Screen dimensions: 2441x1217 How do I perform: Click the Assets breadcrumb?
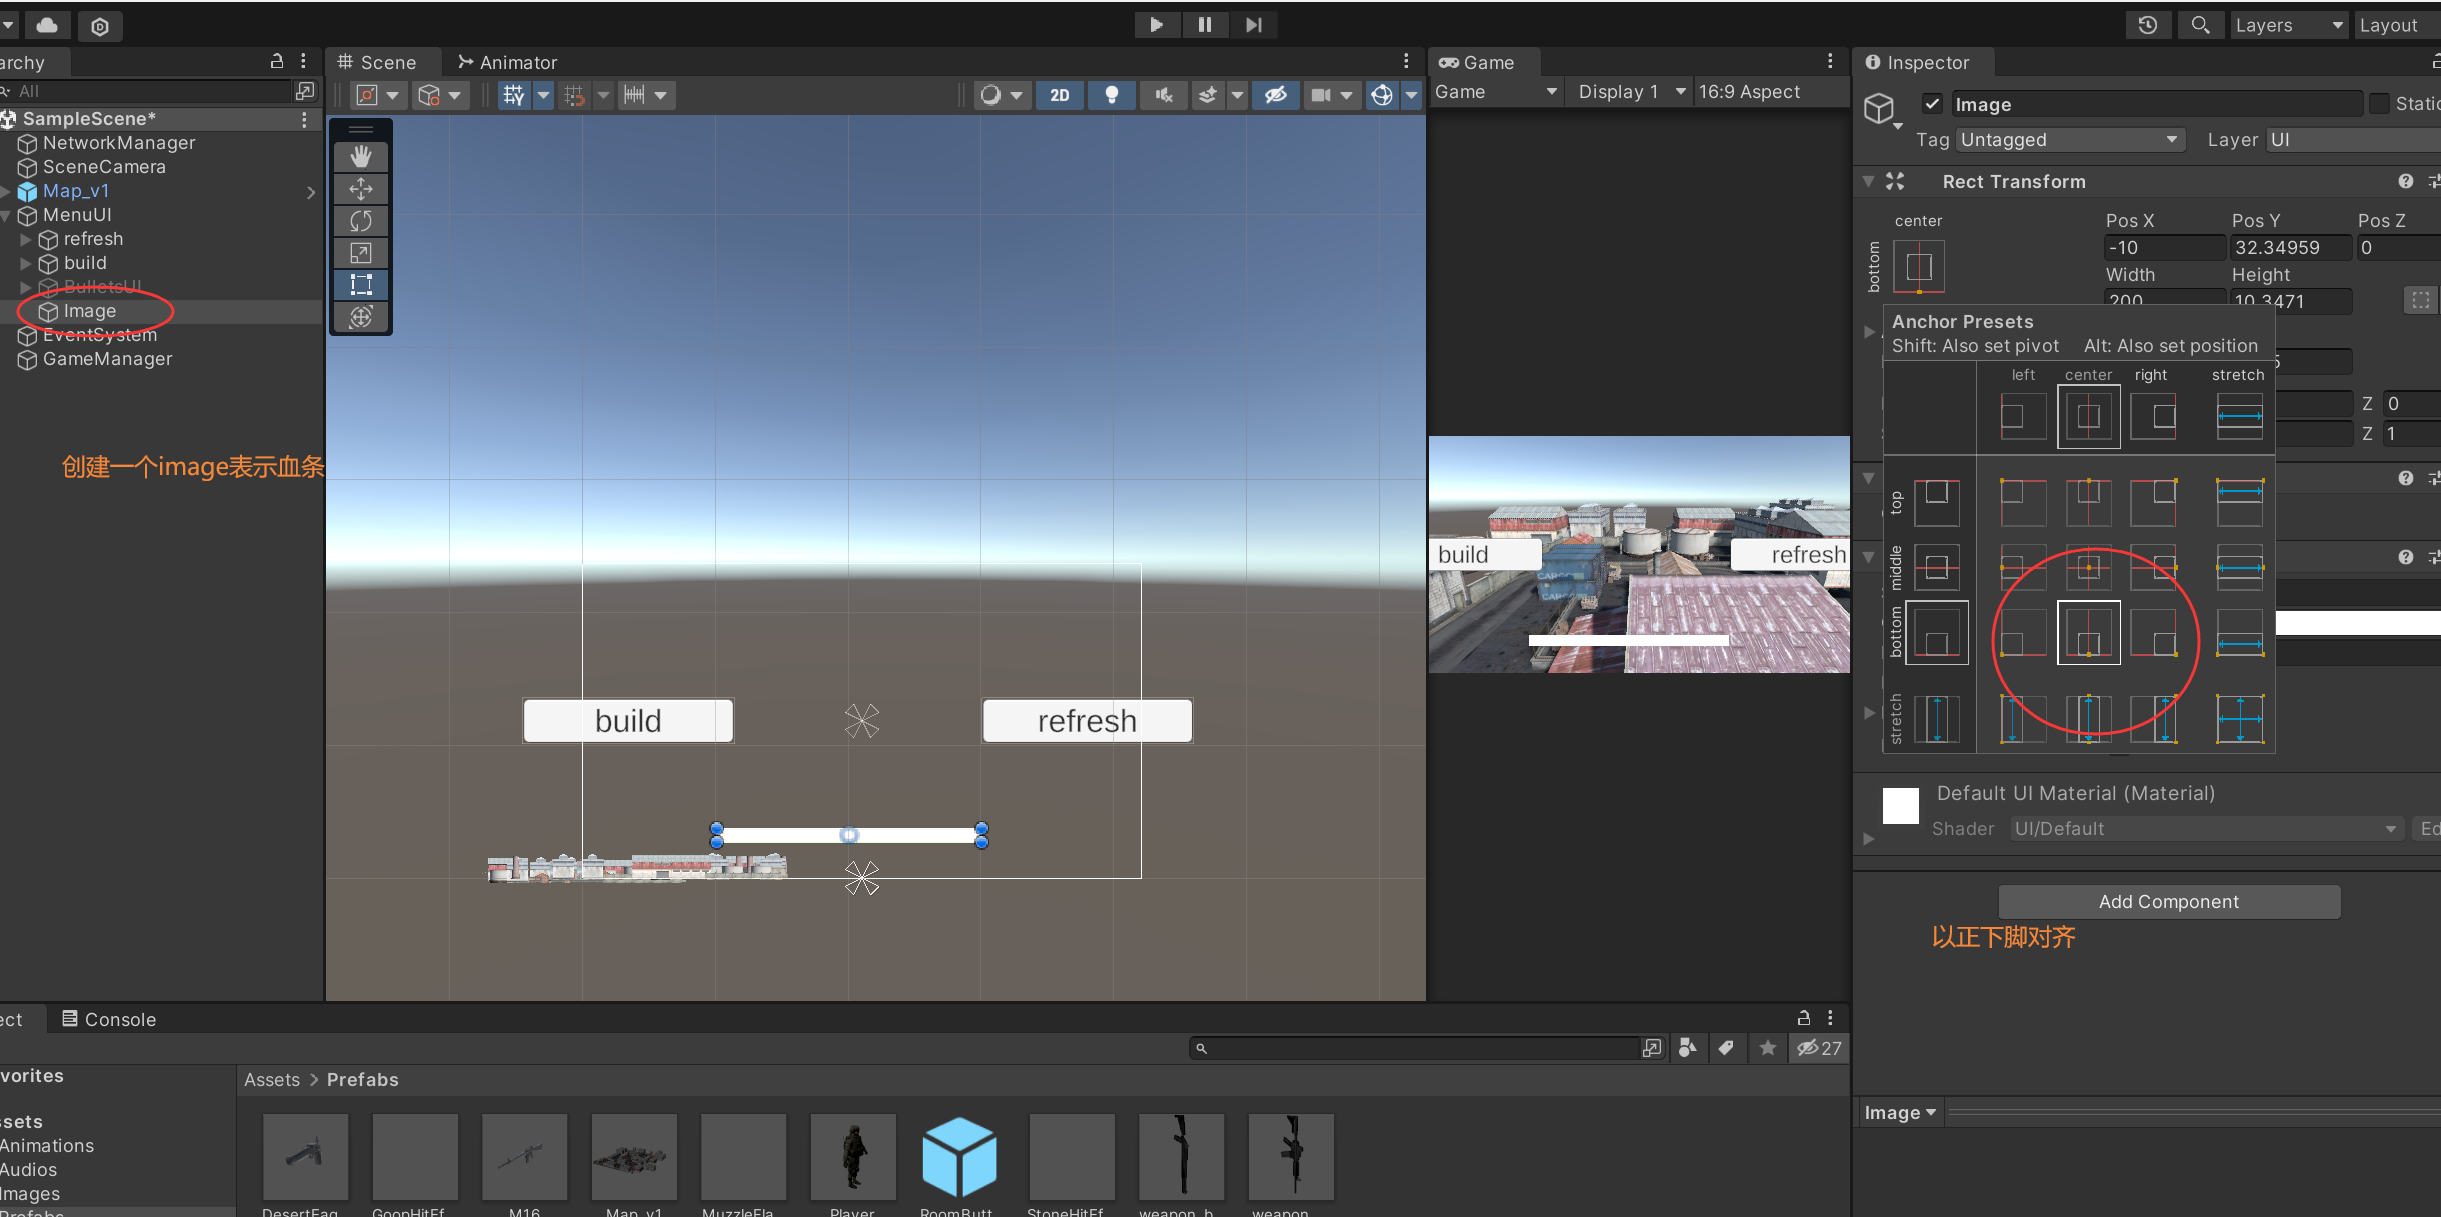(x=272, y=1080)
